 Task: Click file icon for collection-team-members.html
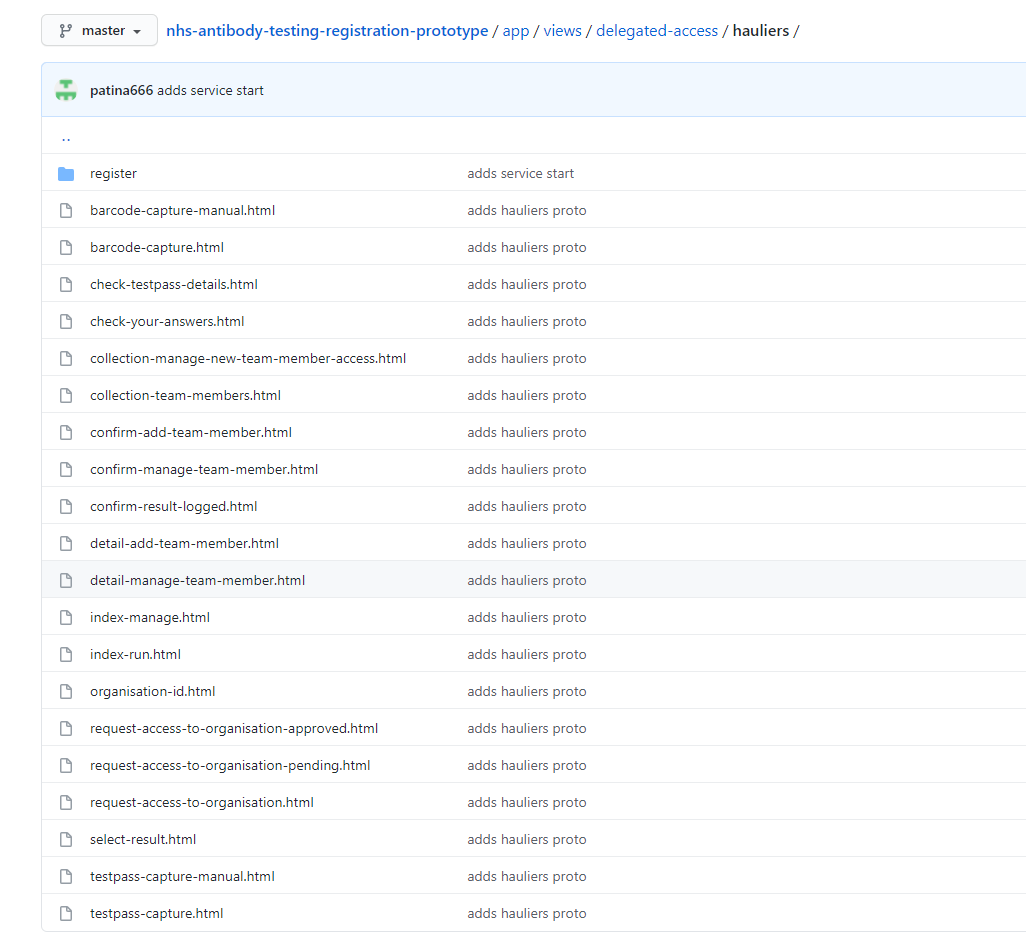pyautogui.click(x=66, y=395)
